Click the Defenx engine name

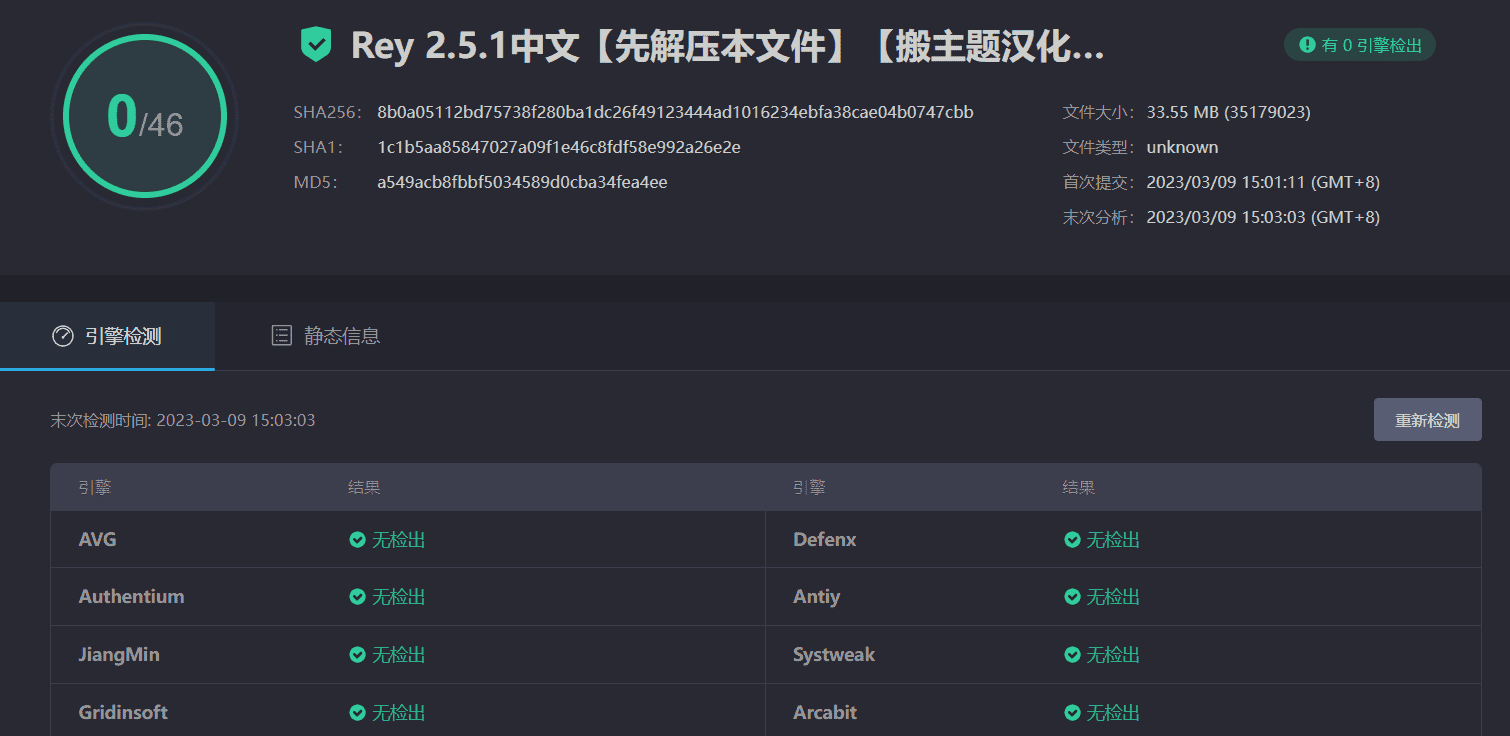[825, 540]
